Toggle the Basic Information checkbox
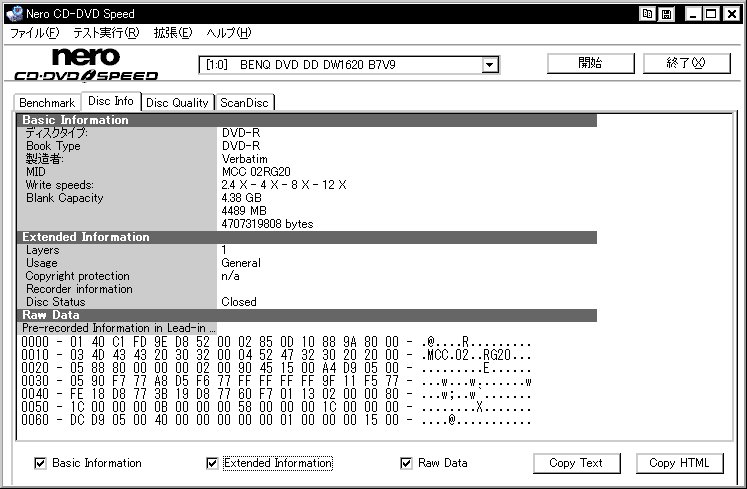The width and height of the screenshot is (747, 489). pos(40,463)
